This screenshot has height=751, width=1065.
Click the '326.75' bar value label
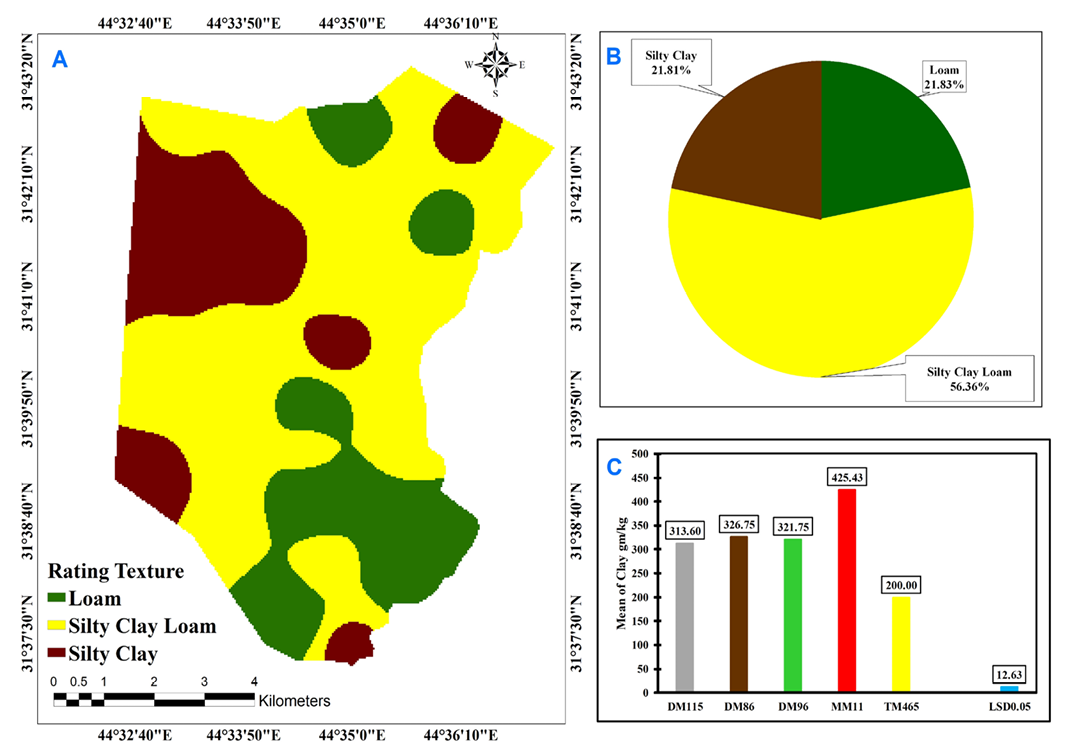point(739,525)
